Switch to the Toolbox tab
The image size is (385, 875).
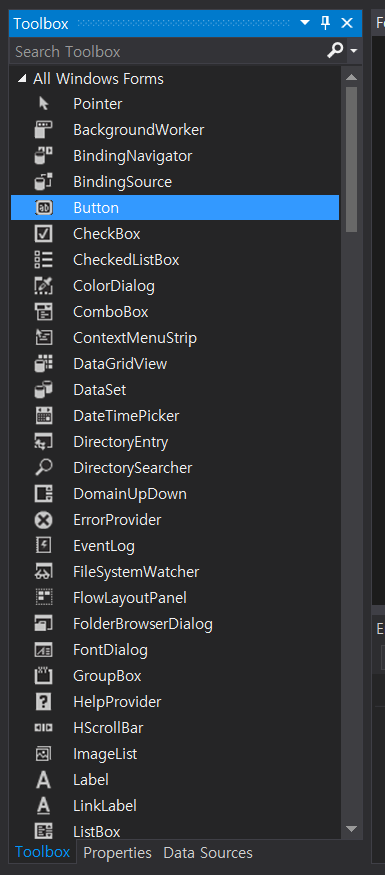[x=42, y=852]
